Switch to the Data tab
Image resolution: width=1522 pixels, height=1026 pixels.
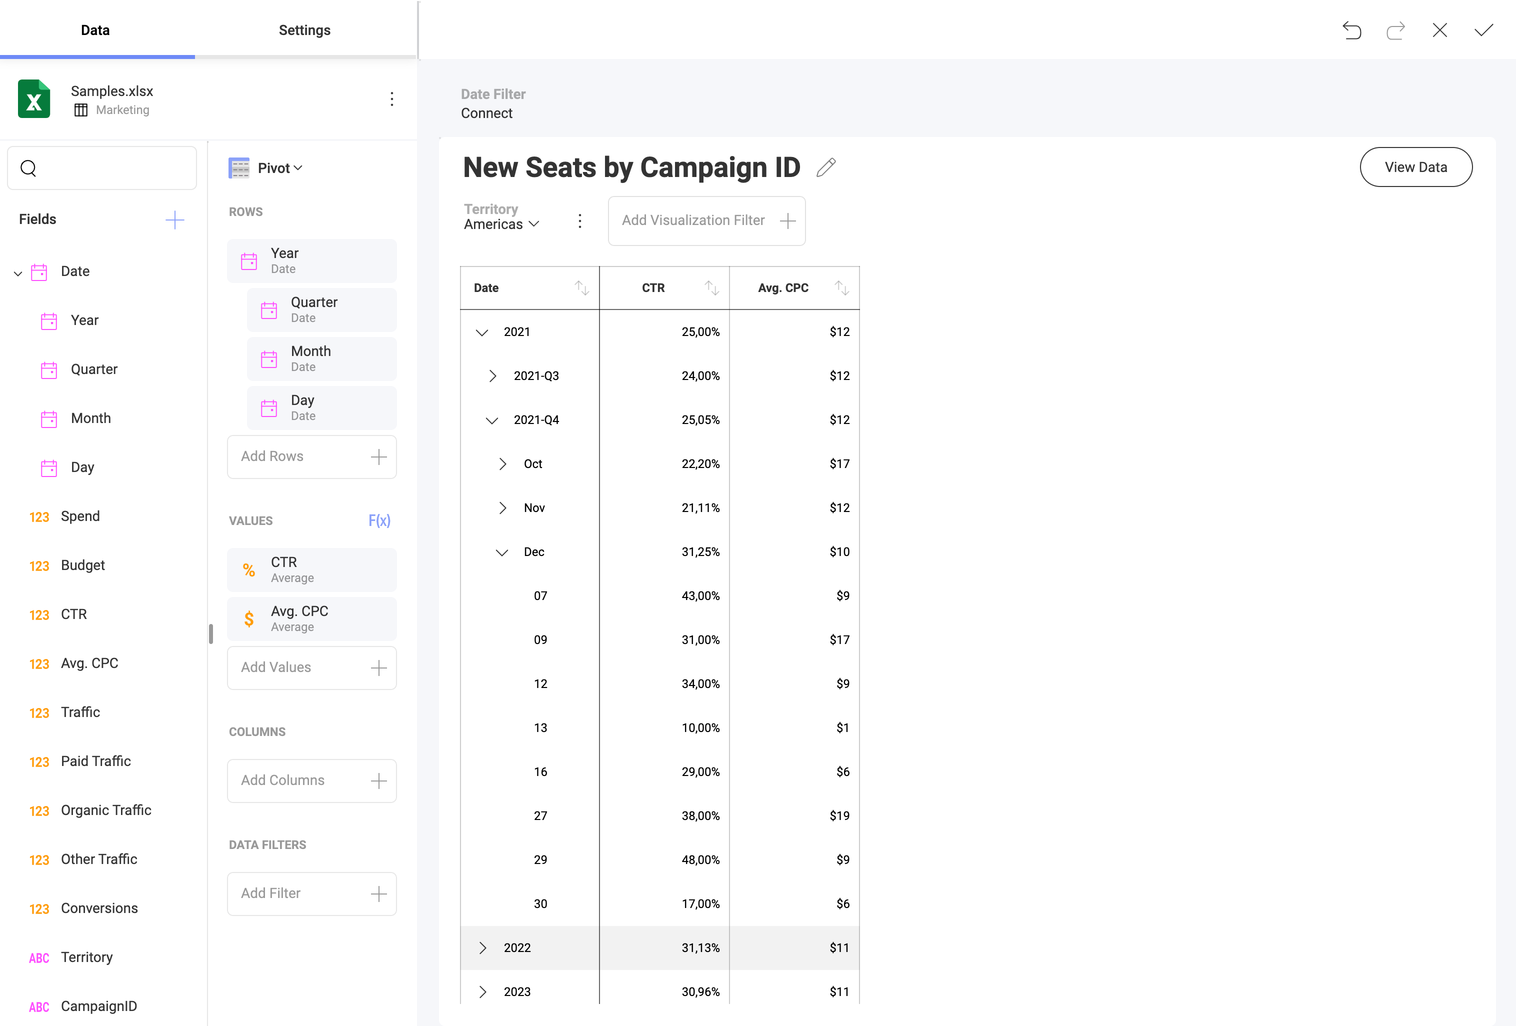click(96, 30)
